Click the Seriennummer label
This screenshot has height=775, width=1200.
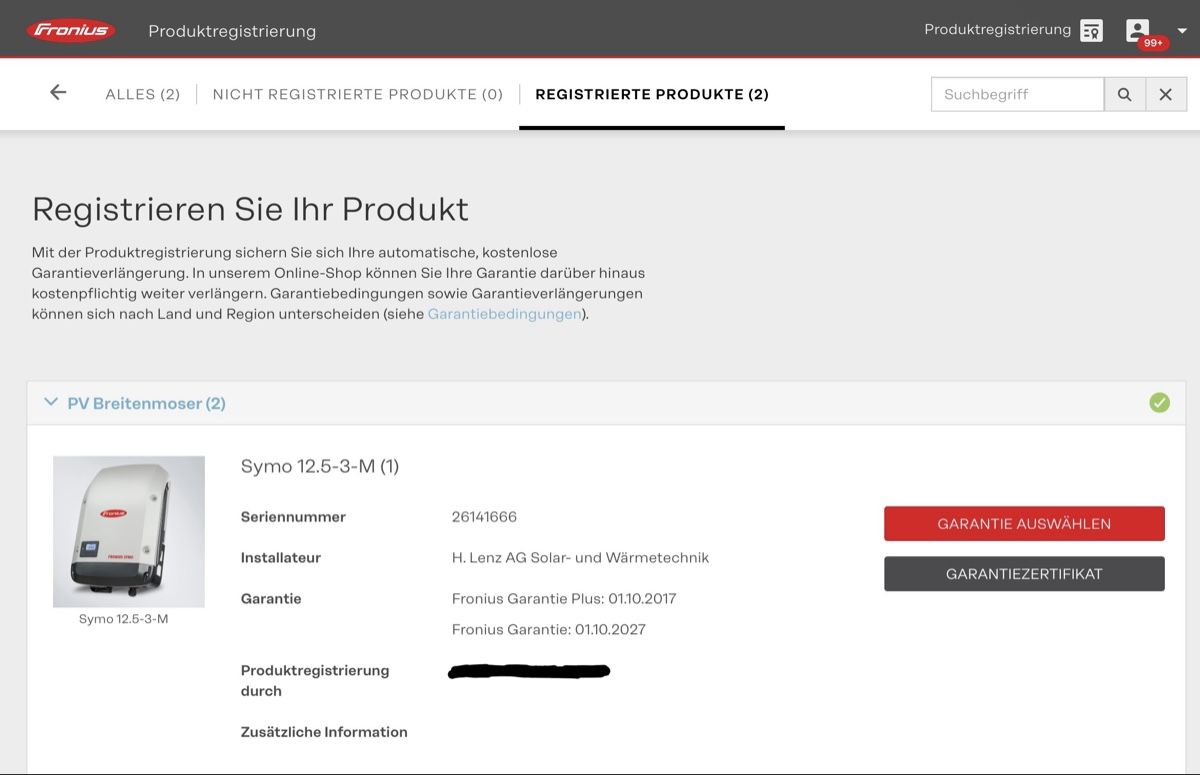(x=293, y=517)
